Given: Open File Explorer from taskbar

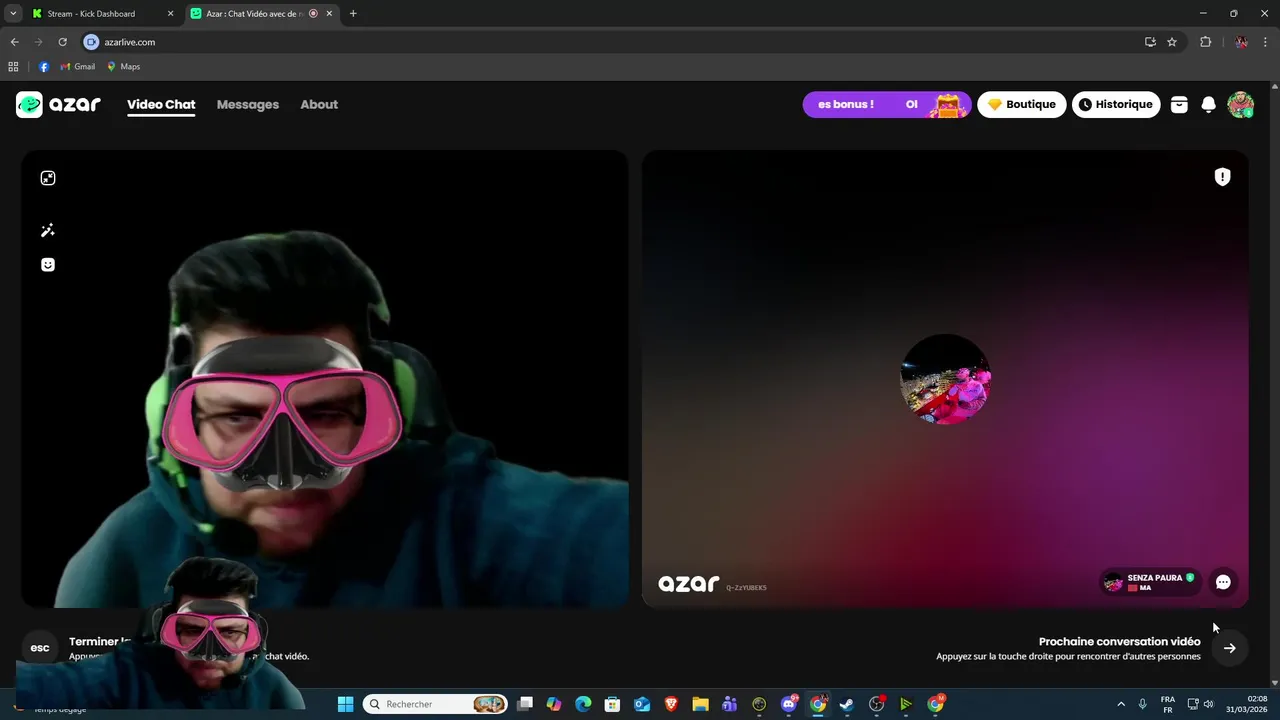Looking at the screenshot, I should point(700,704).
